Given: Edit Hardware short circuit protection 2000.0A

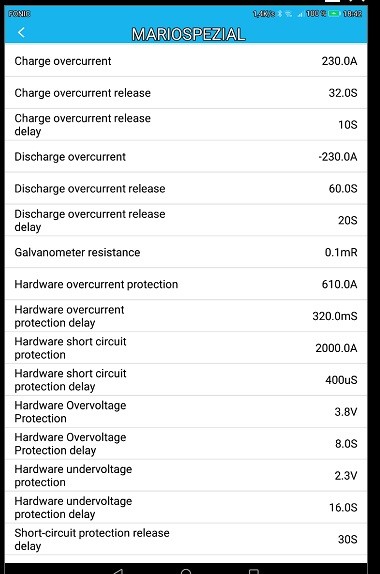Looking at the screenshot, I should tap(336, 348).
